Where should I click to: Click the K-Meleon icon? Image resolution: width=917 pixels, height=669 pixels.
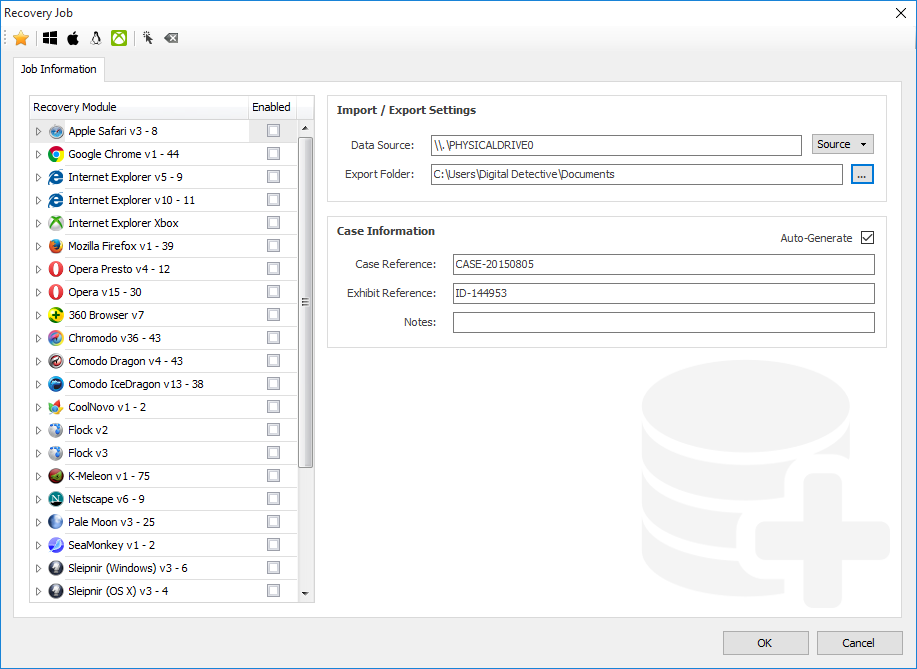pyautogui.click(x=56, y=476)
